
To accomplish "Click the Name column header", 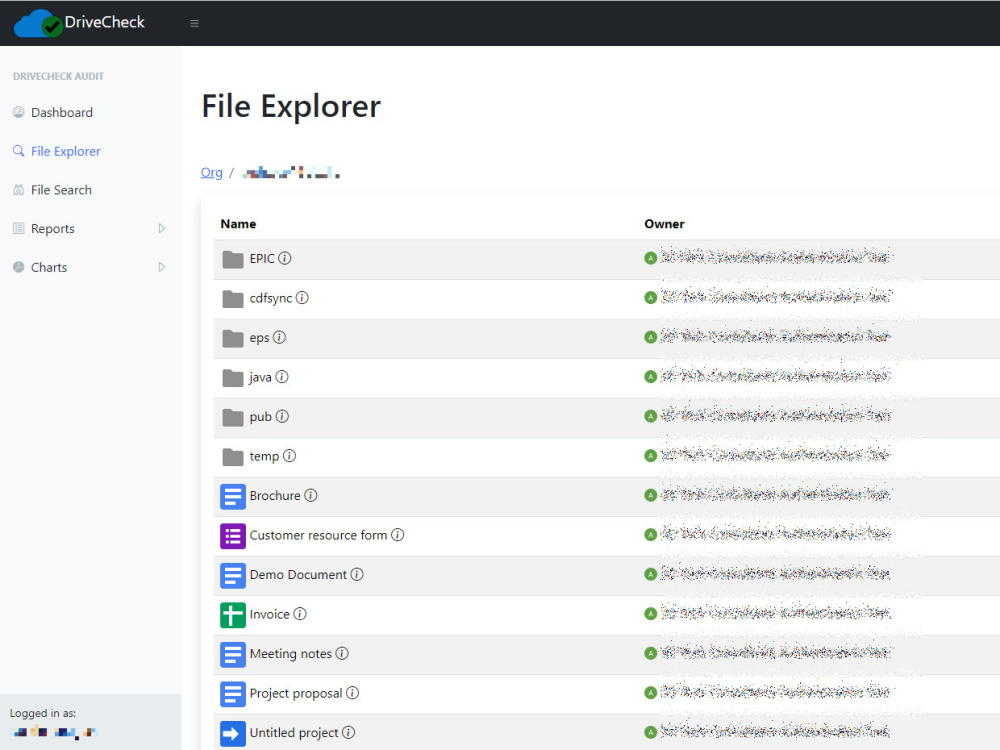I will pos(238,224).
